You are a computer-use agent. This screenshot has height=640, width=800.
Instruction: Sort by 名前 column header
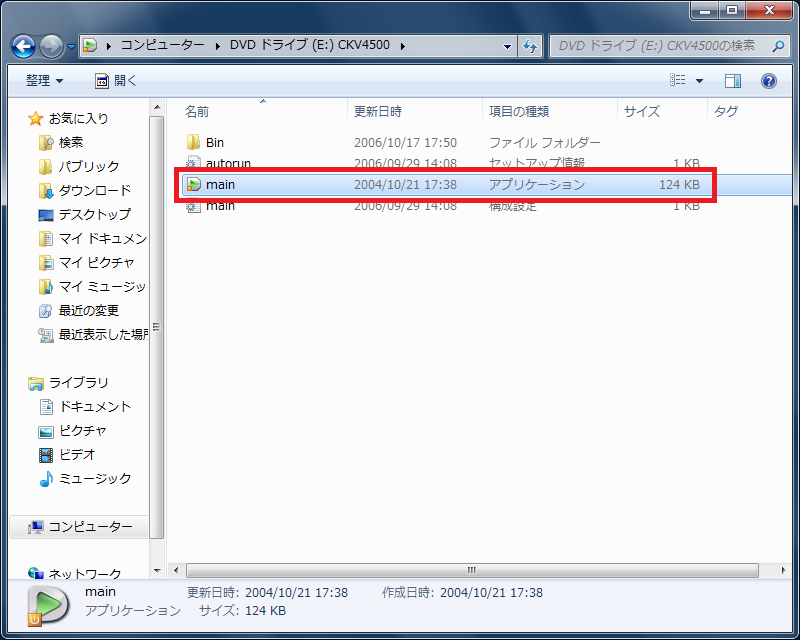tap(197, 111)
